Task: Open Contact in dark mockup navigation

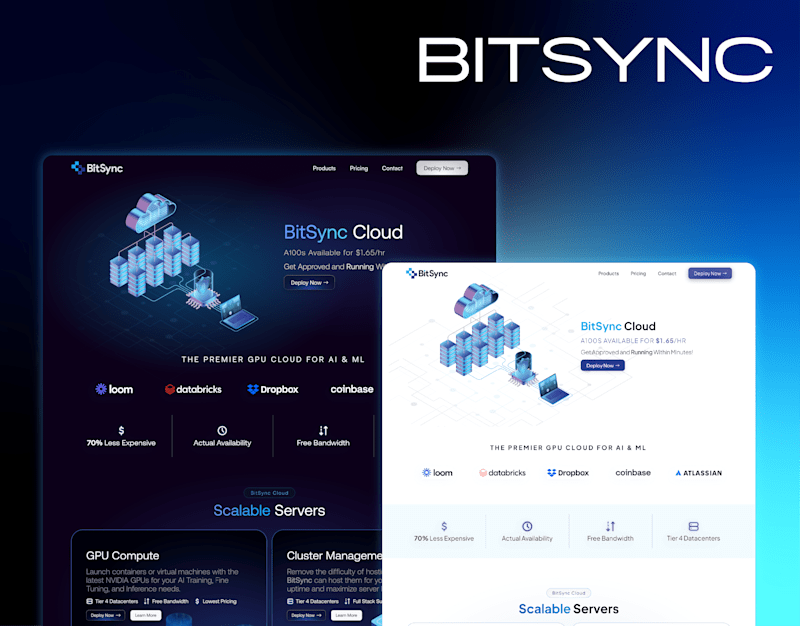Action: pos(392,168)
